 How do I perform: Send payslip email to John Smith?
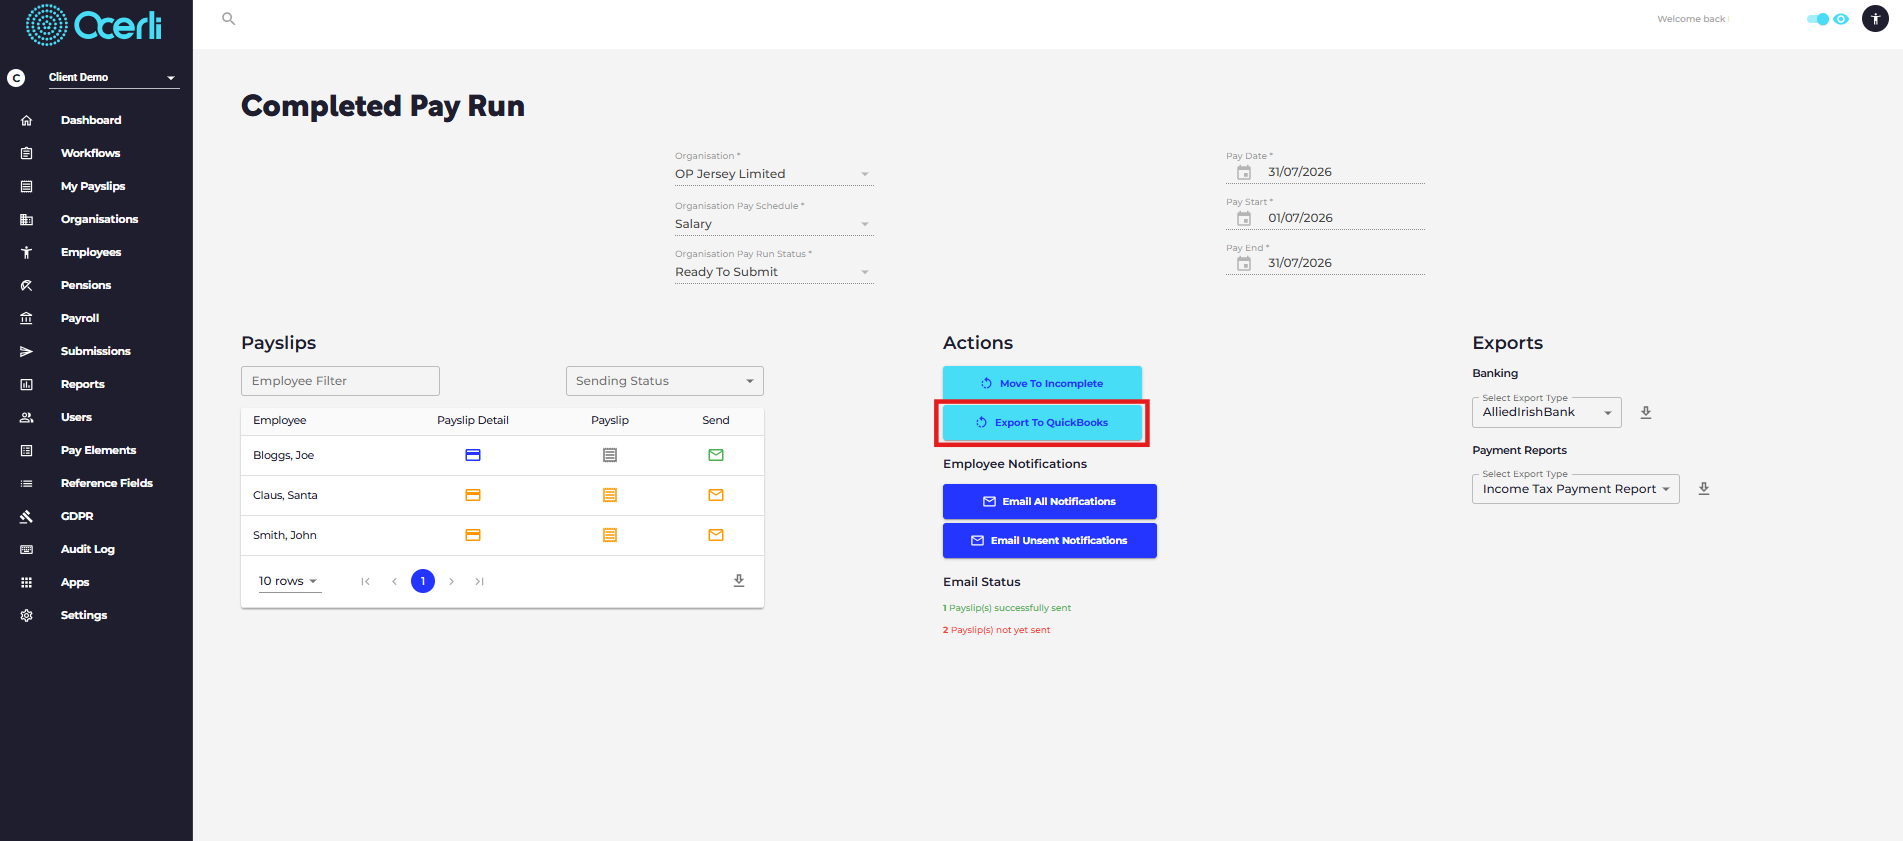click(716, 535)
